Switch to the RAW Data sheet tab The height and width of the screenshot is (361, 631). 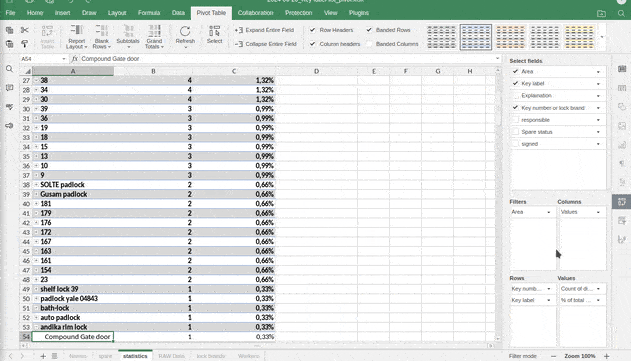(171, 356)
